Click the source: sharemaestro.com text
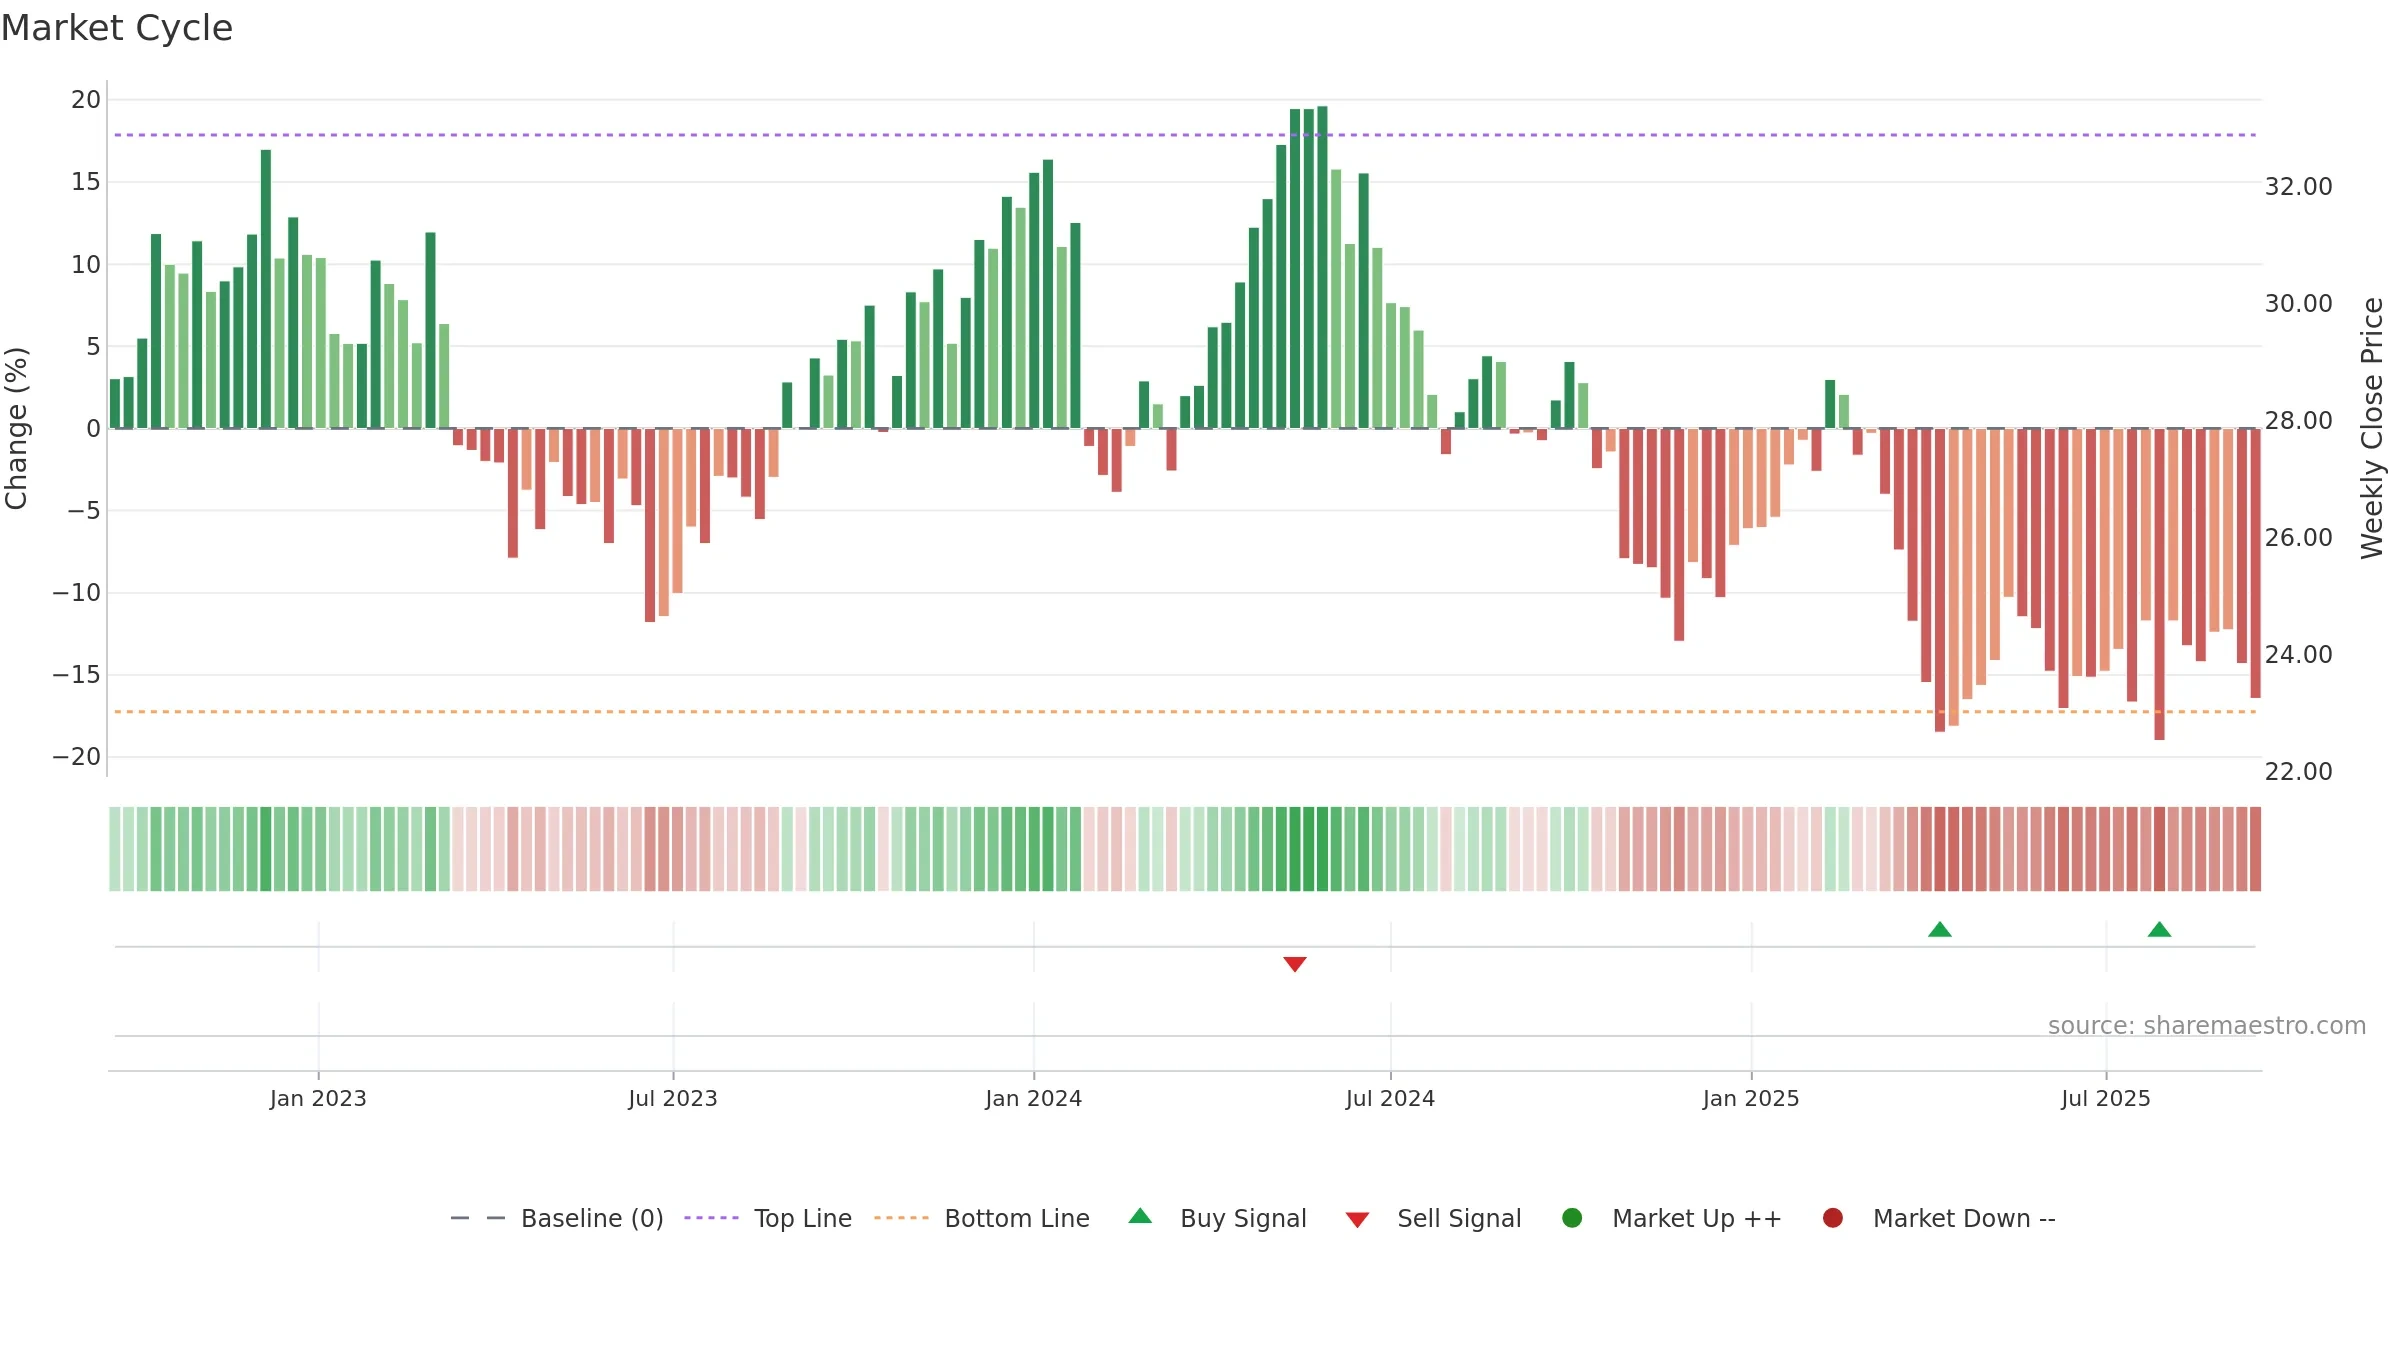 point(2207,1026)
